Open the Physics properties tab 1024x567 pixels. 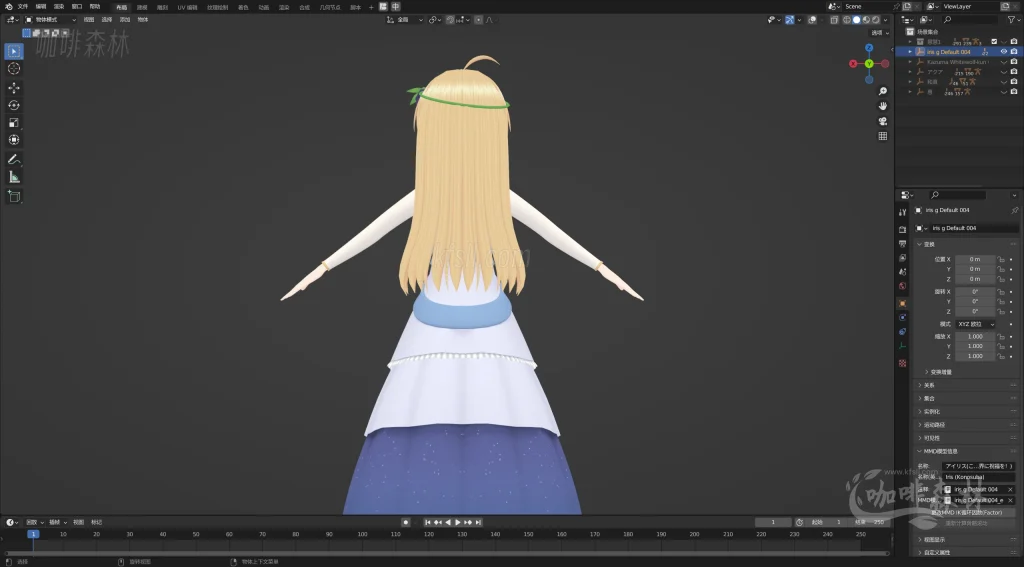[x=903, y=317]
